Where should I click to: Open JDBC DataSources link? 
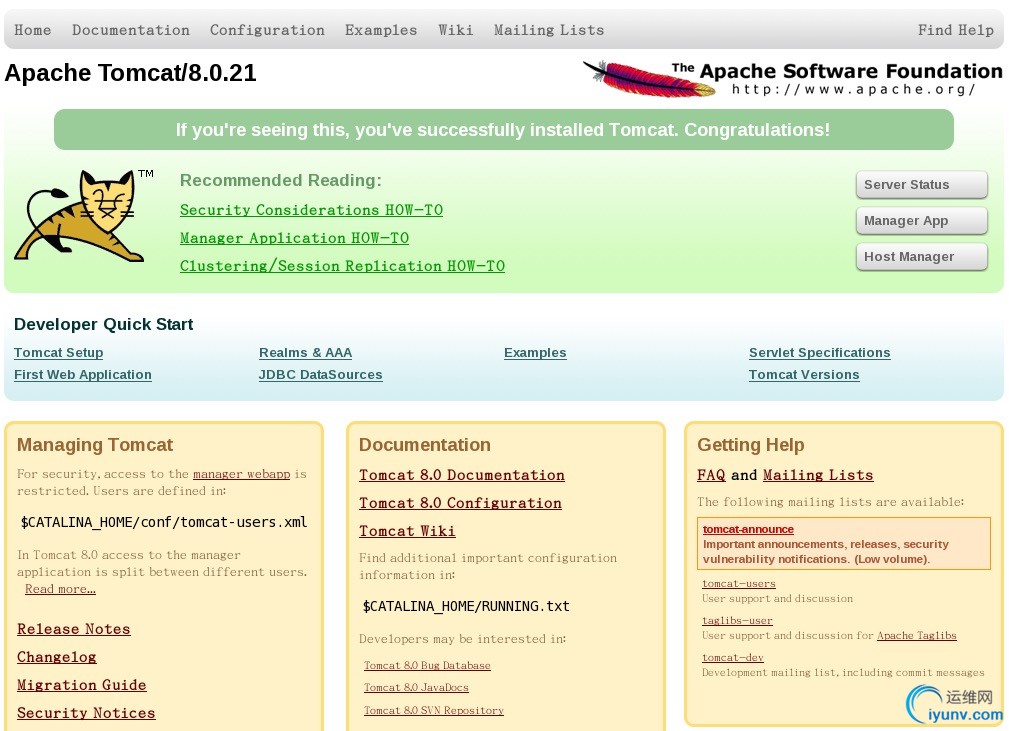point(320,375)
